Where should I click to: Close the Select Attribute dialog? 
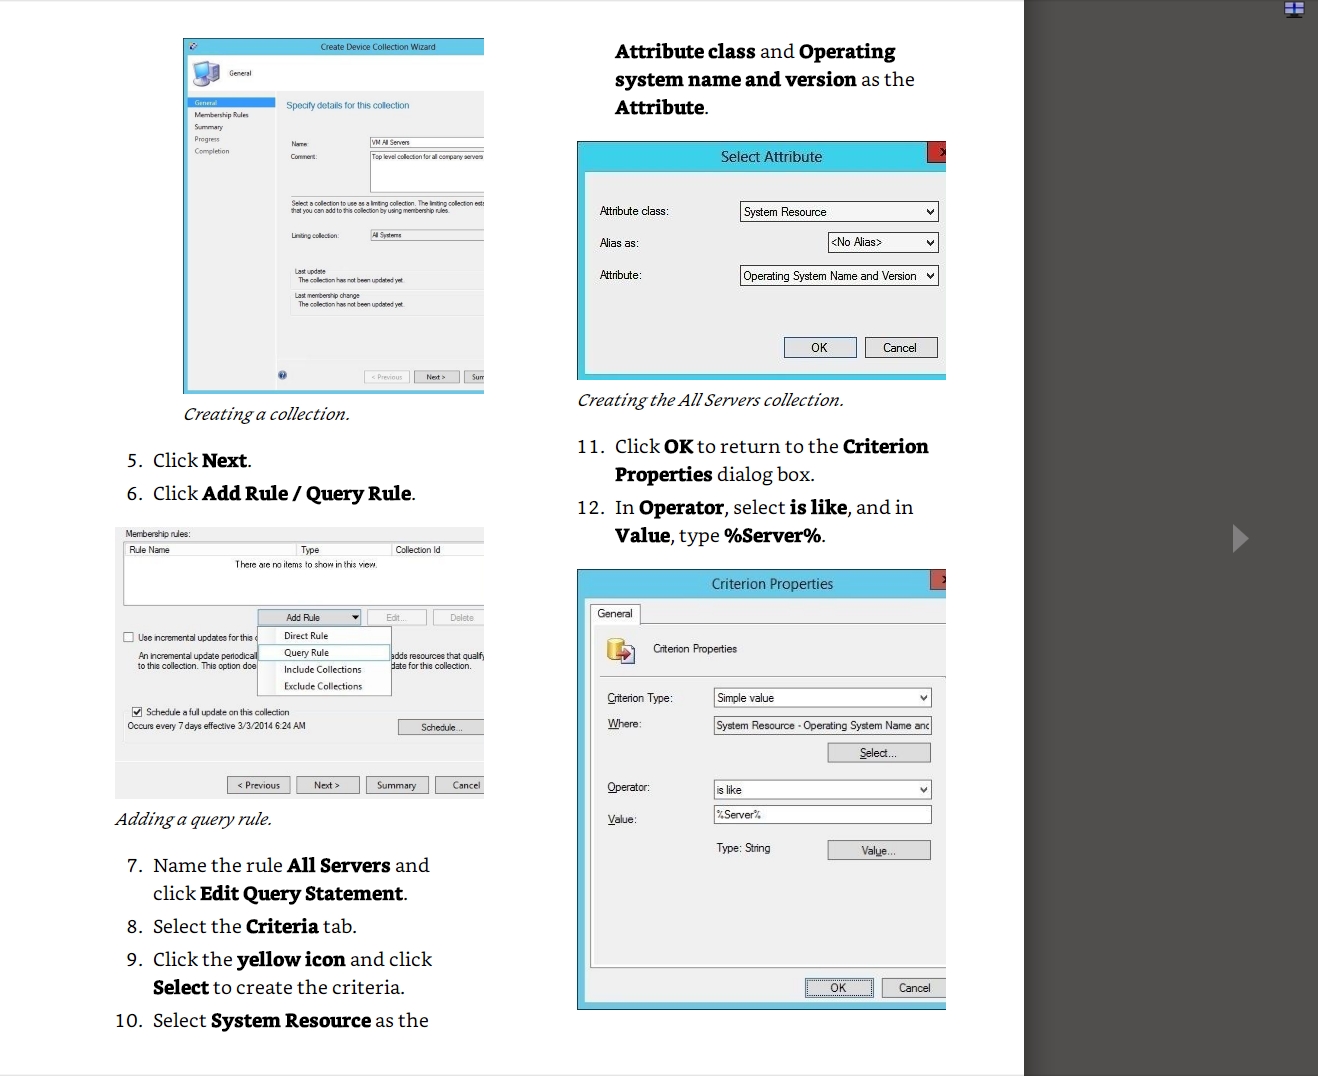point(938,152)
